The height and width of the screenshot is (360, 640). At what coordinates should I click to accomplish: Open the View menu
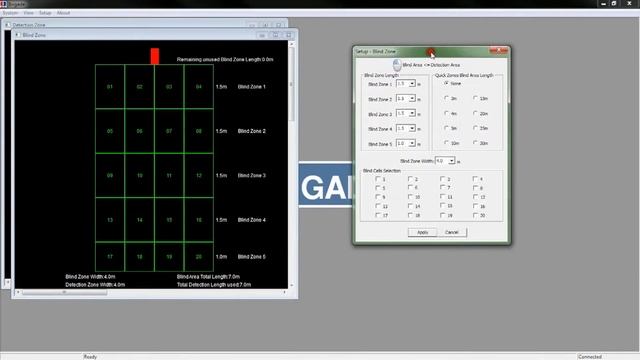(29, 13)
